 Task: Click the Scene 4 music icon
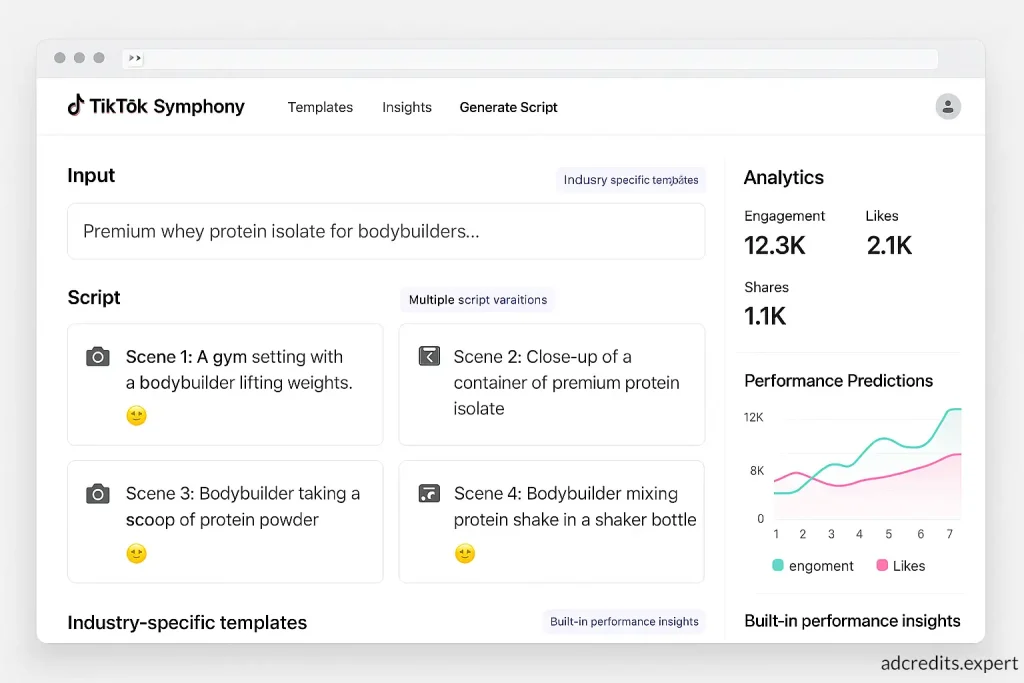point(429,493)
